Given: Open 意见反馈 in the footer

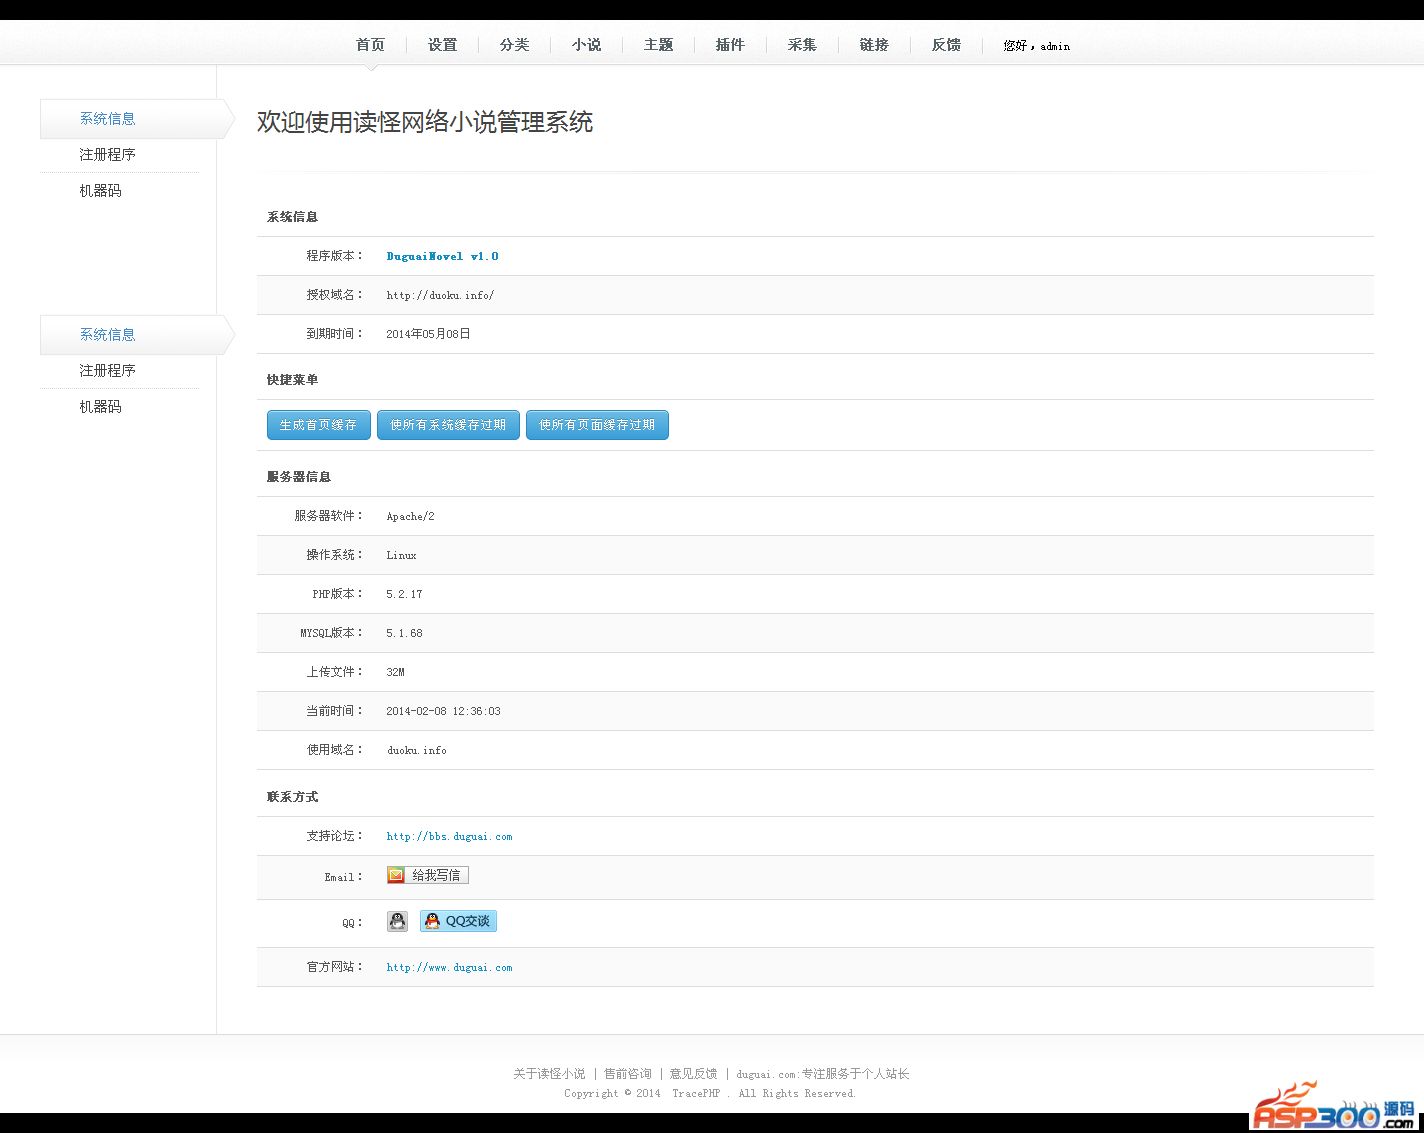Looking at the screenshot, I should point(693,1074).
